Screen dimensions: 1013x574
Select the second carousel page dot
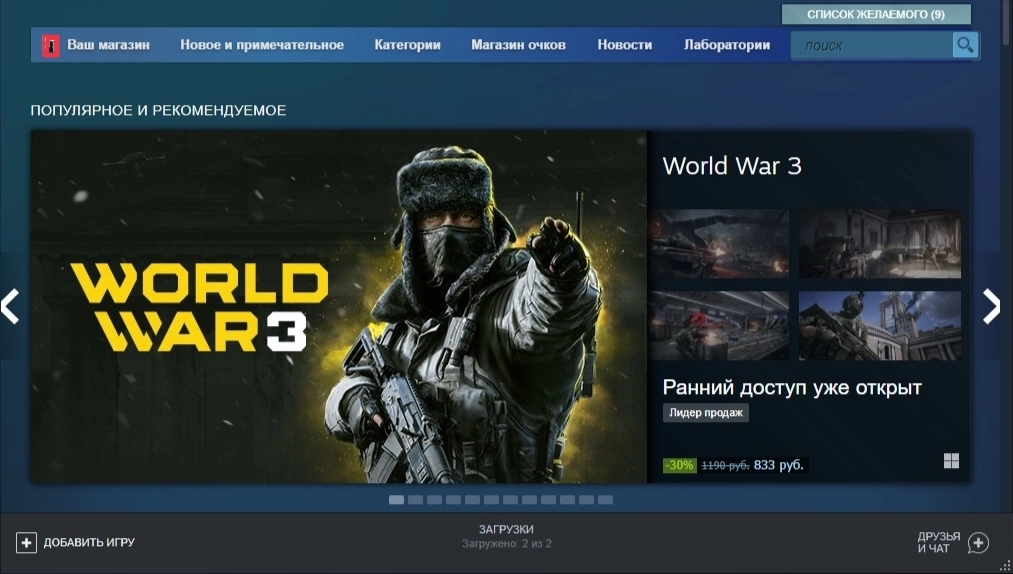click(415, 500)
